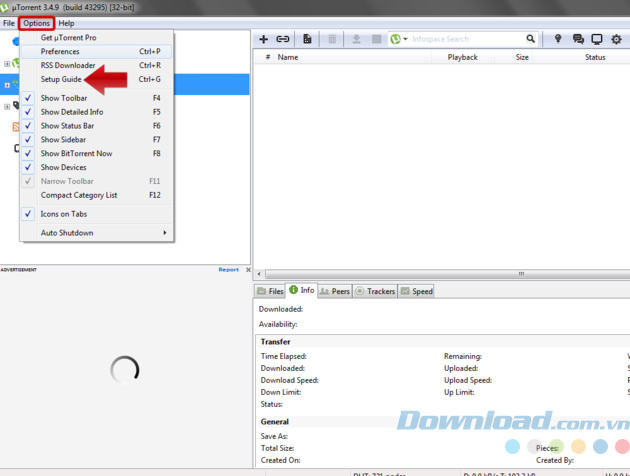The height and width of the screenshot is (476, 630).
Task: Click the search magnifier icon
Action: pyautogui.click(x=531, y=39)
